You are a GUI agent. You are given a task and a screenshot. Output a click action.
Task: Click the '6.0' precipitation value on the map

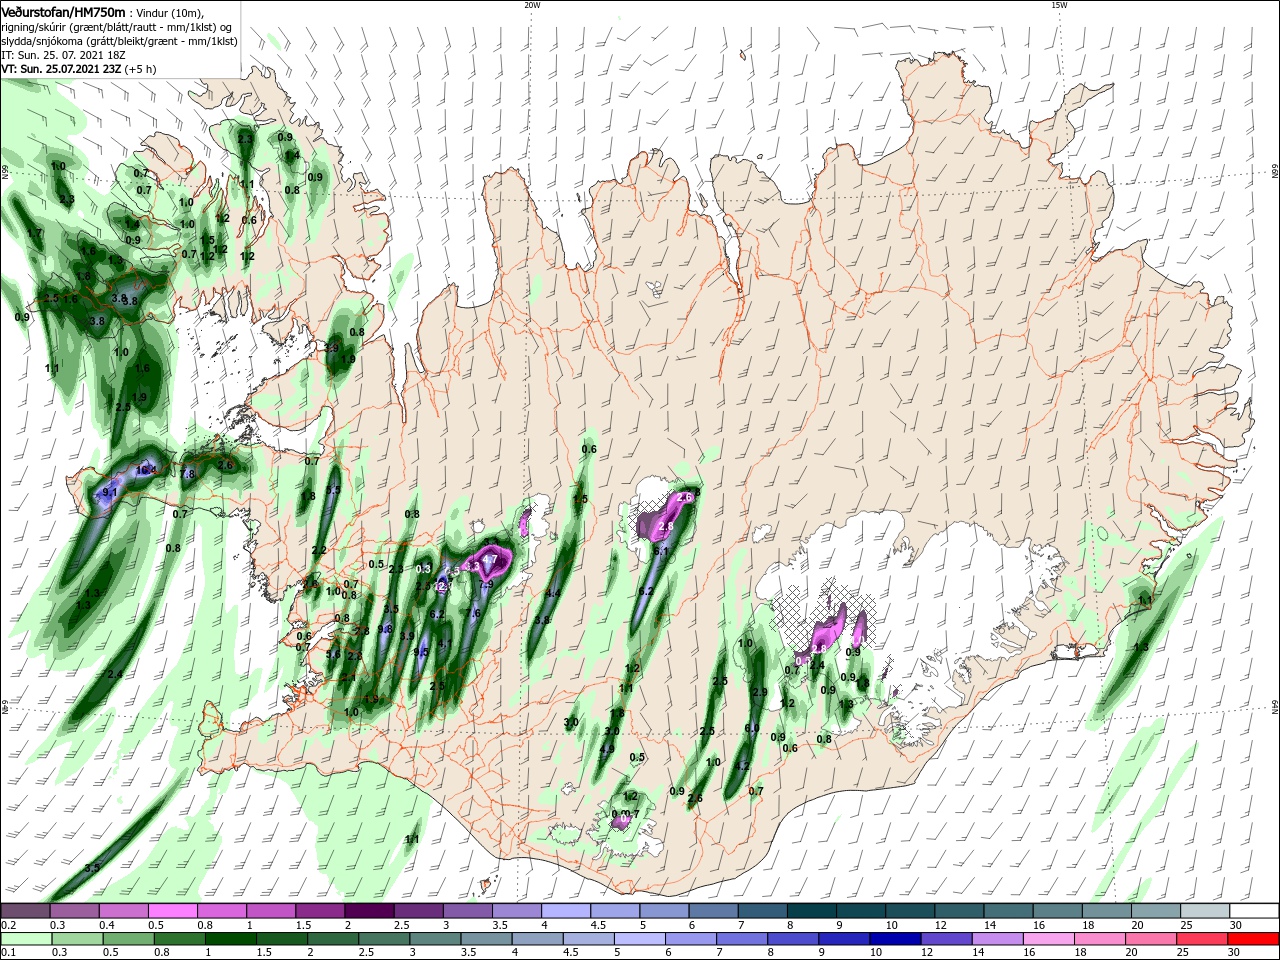752,729
